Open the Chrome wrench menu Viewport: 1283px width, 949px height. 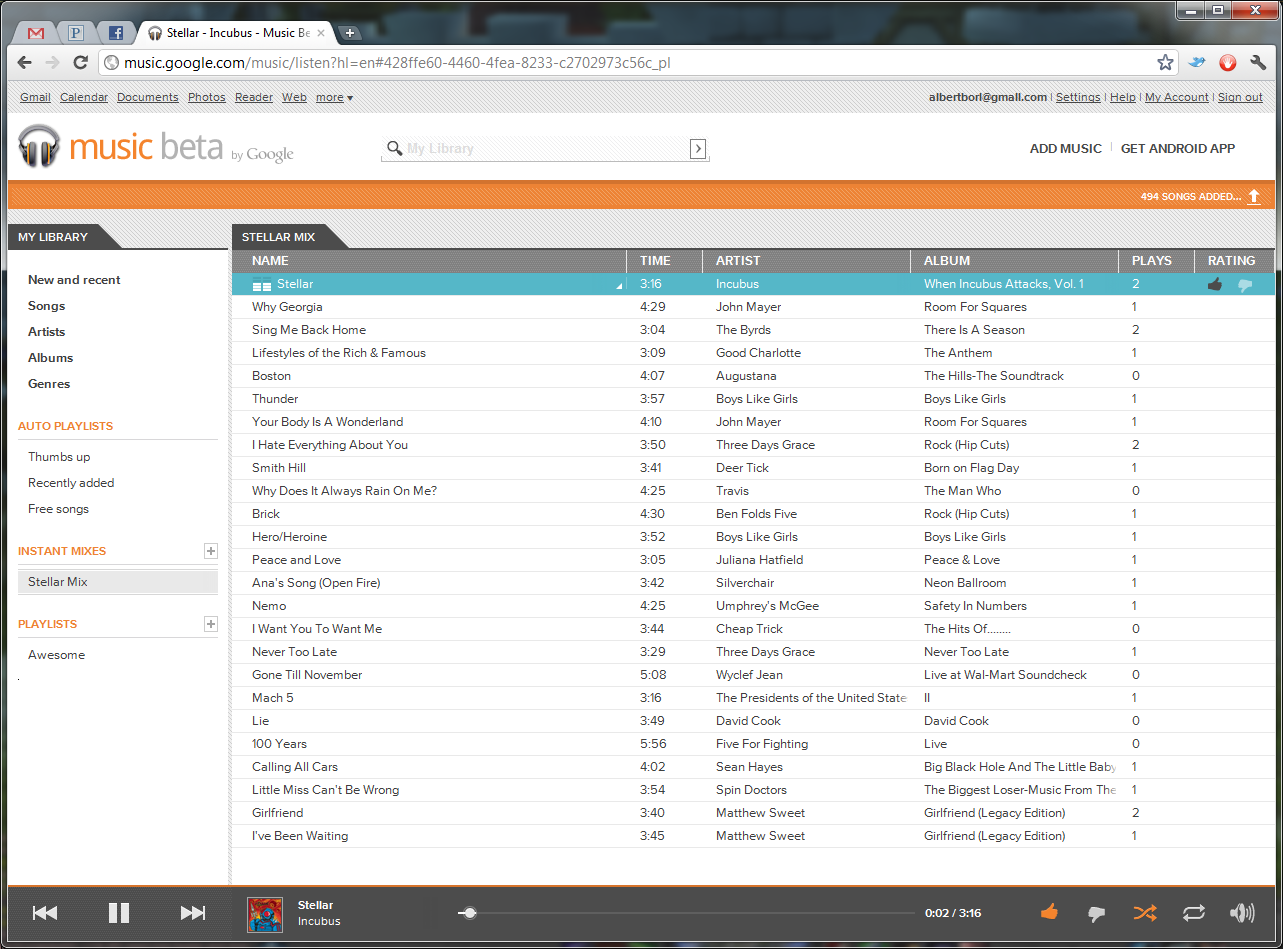click(1259, 62)
